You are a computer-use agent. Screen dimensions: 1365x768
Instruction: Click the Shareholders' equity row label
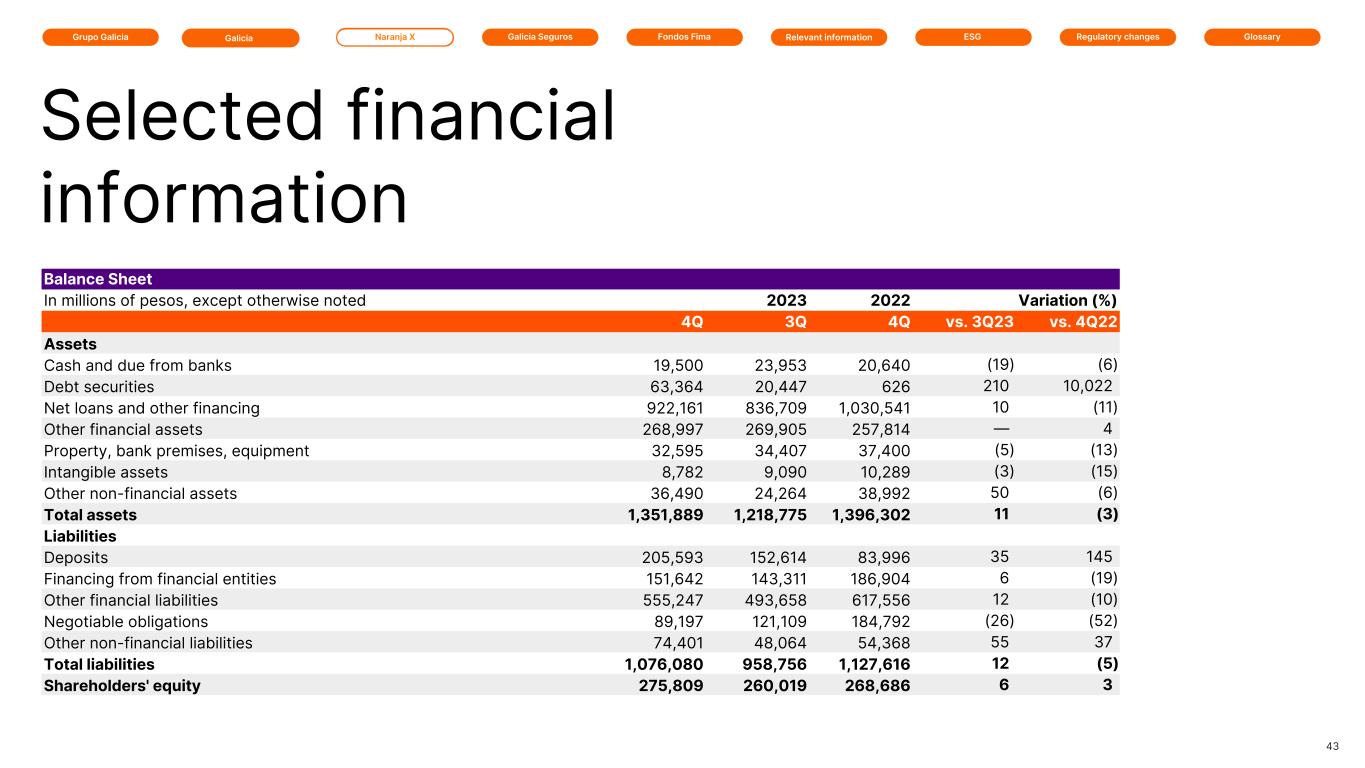(122, 686)
